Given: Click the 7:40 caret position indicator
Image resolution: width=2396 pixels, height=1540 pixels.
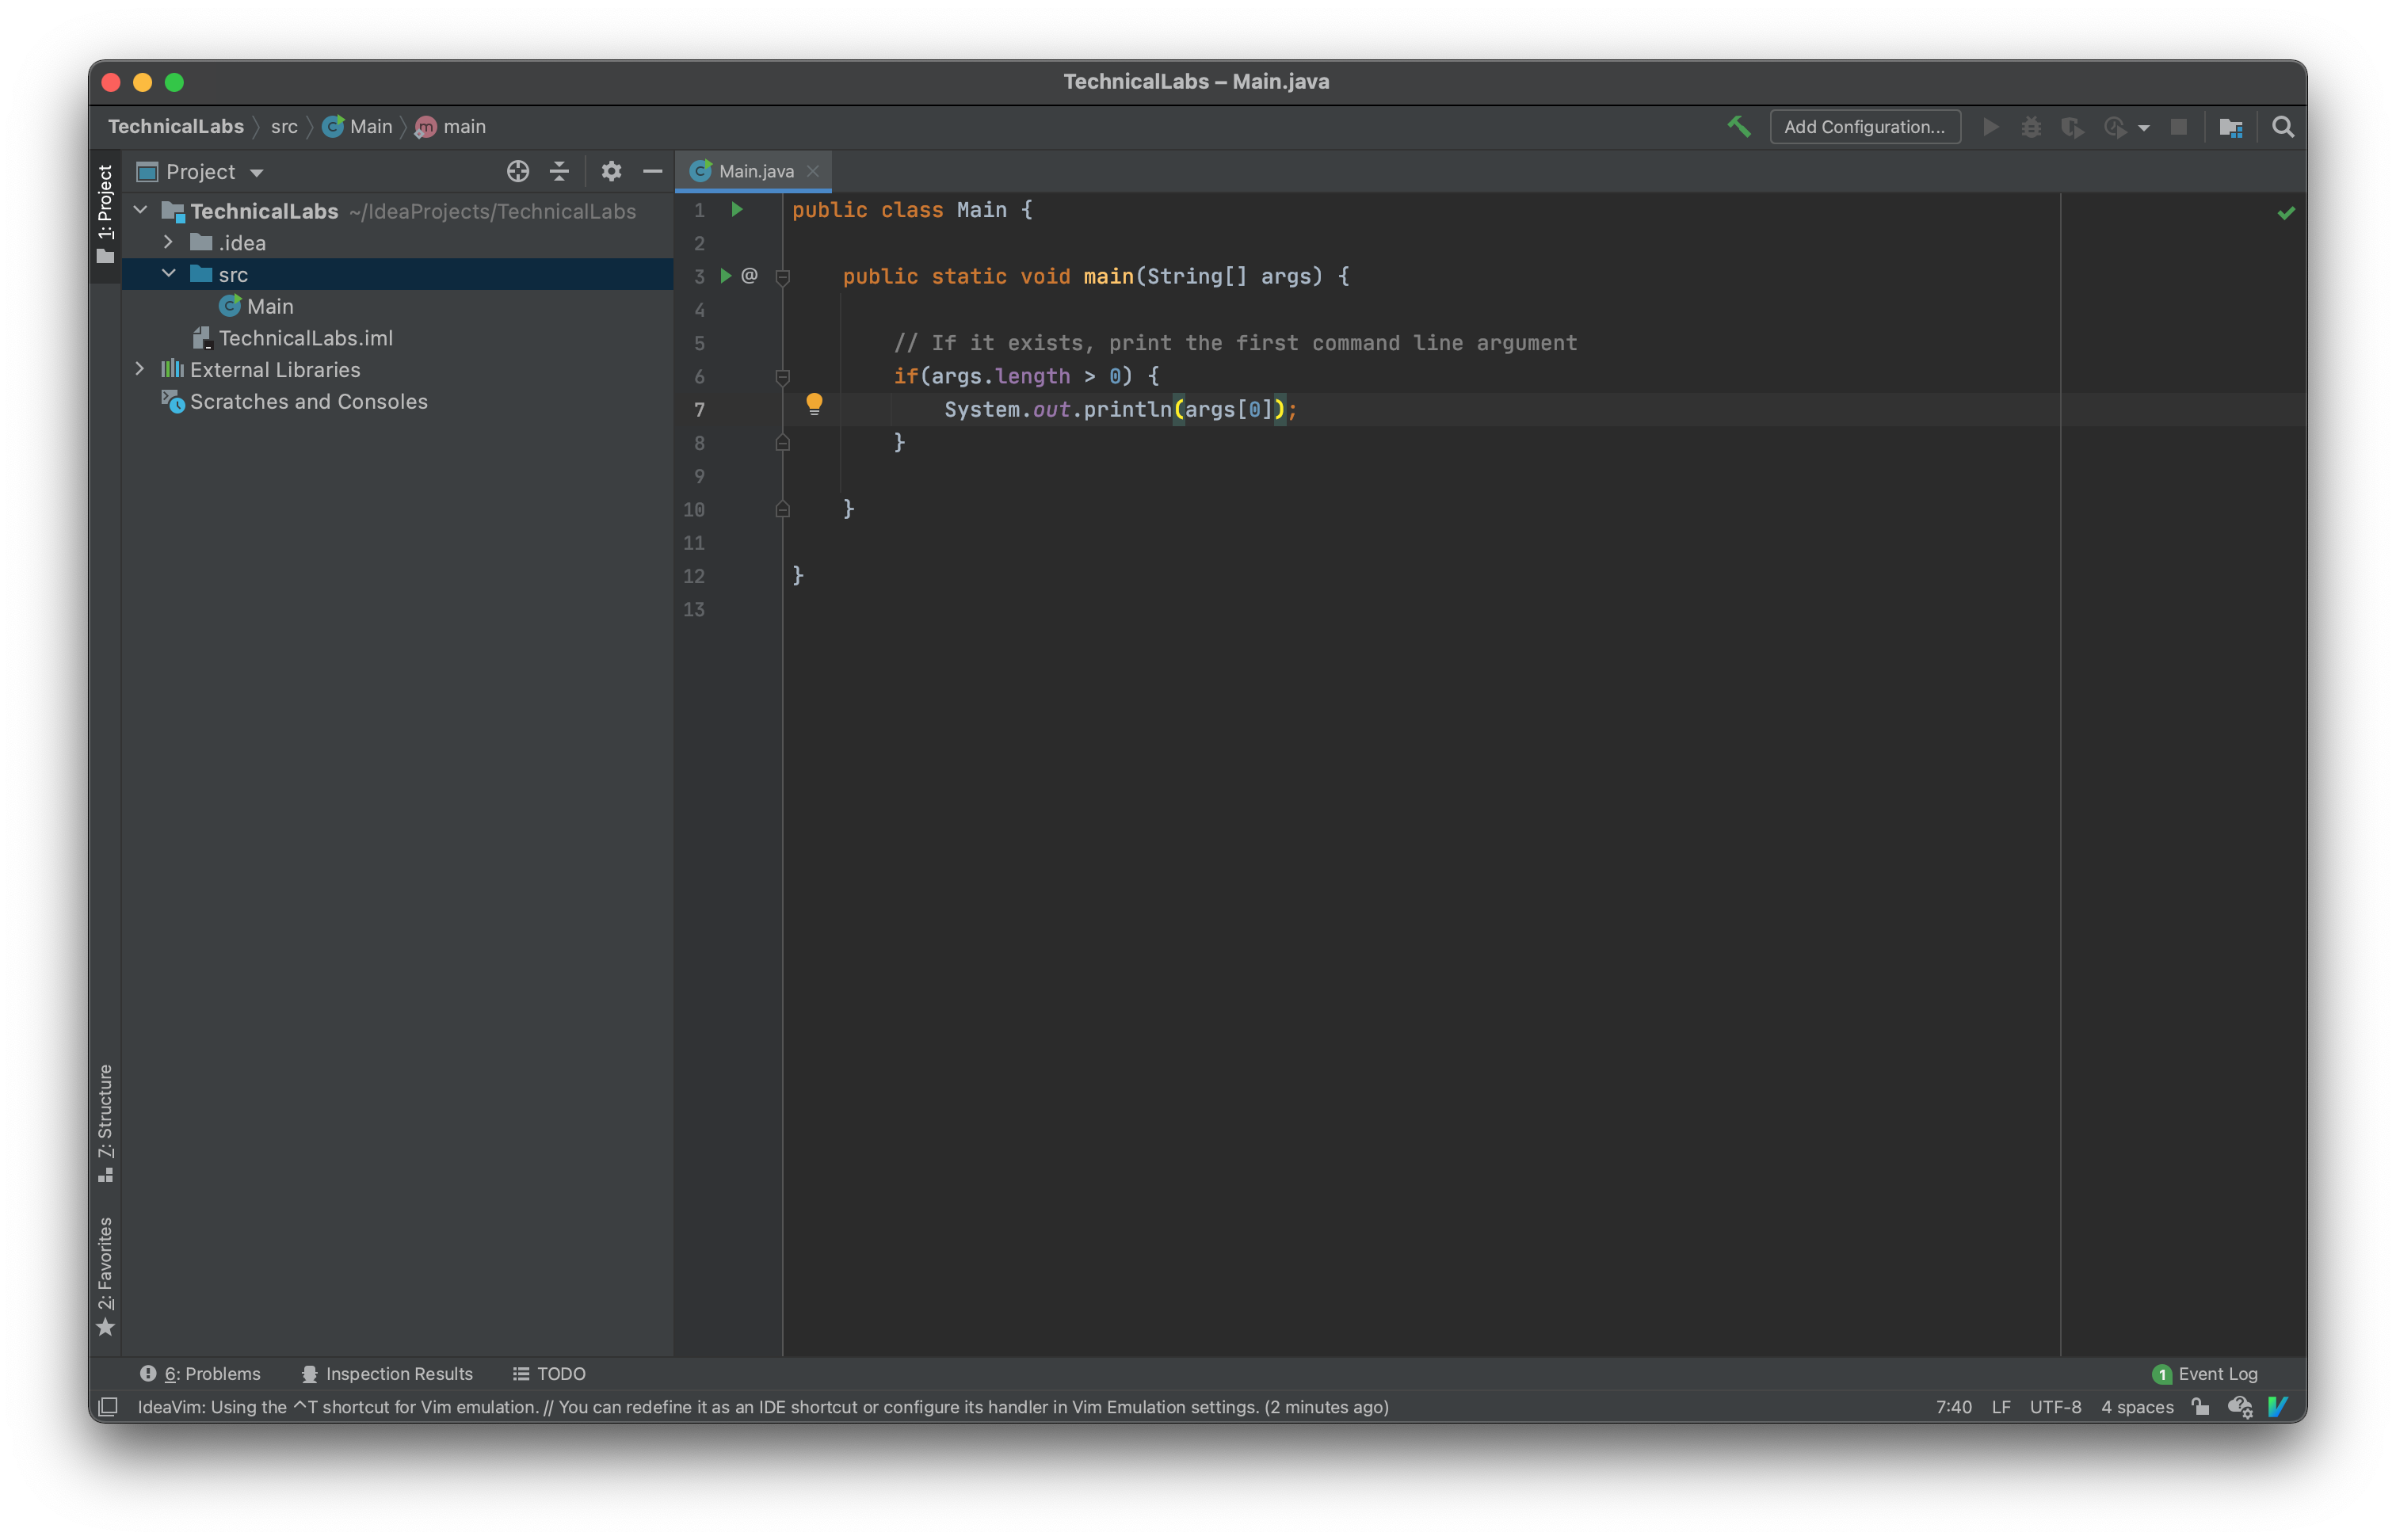Looking at the screenshot, I should point(1953,1406).
